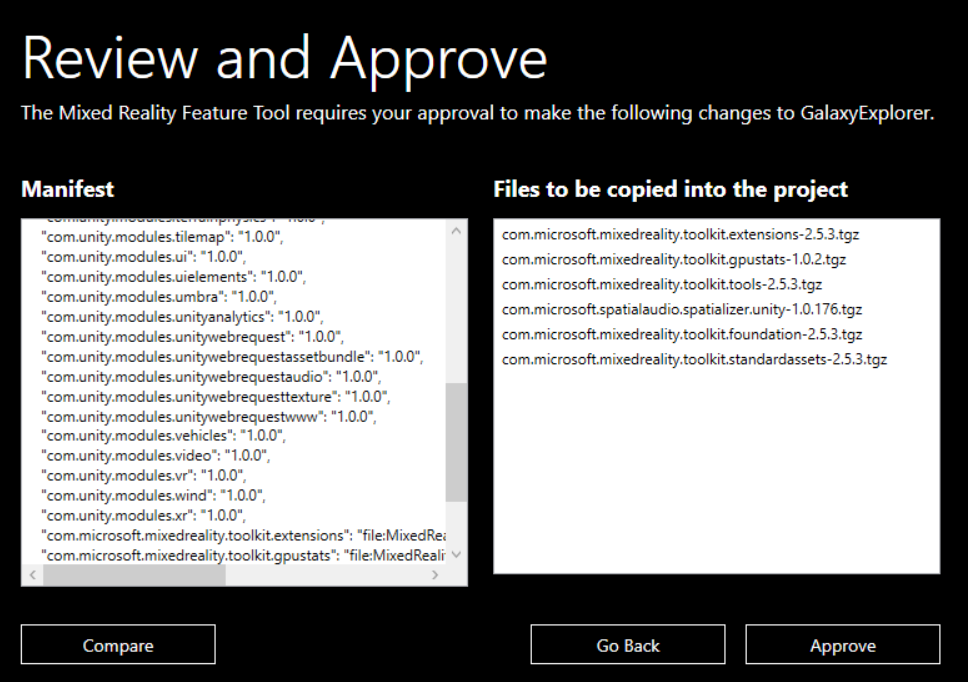Click the Manifest horizontal scrollbar right arrow
The width and height of the screenshot is (974, 682).
click(434, 575)
